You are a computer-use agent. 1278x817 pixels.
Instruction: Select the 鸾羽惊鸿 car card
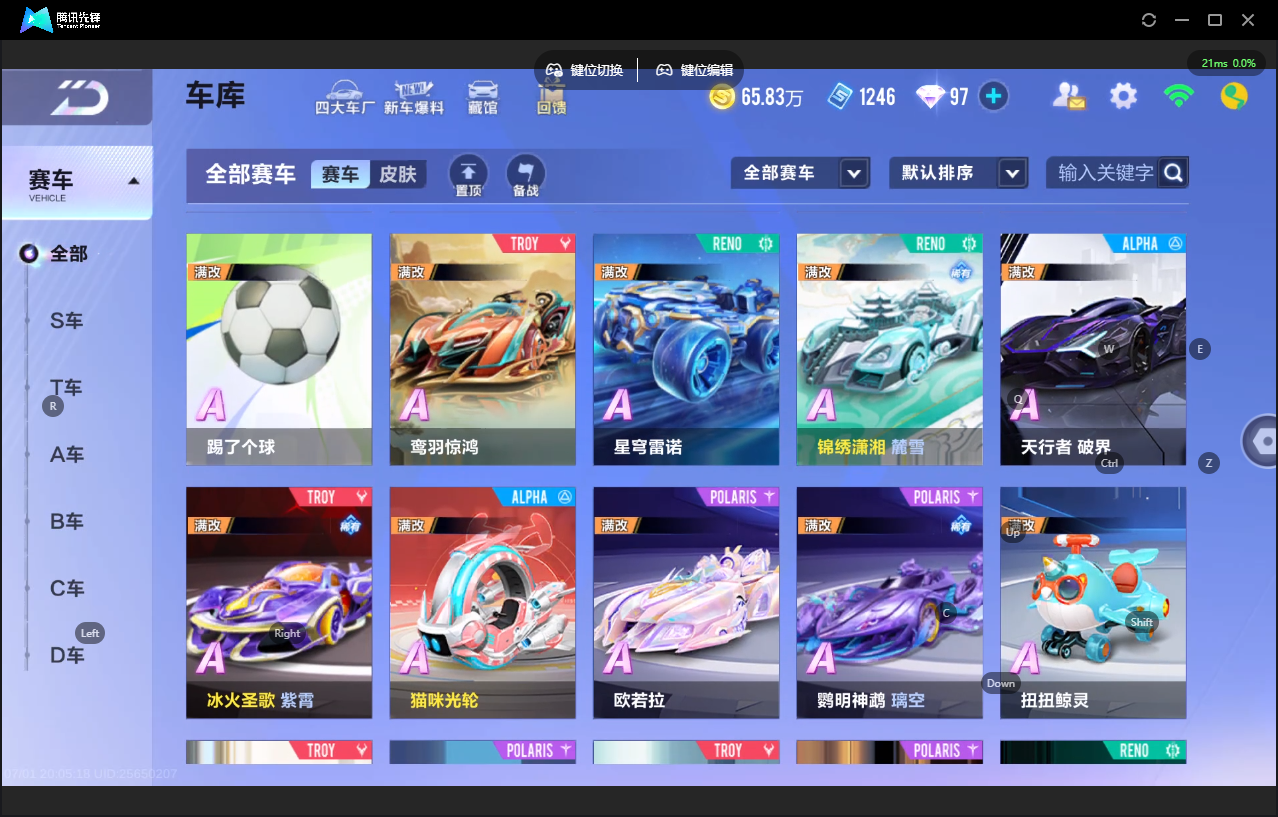click(482, 350)
